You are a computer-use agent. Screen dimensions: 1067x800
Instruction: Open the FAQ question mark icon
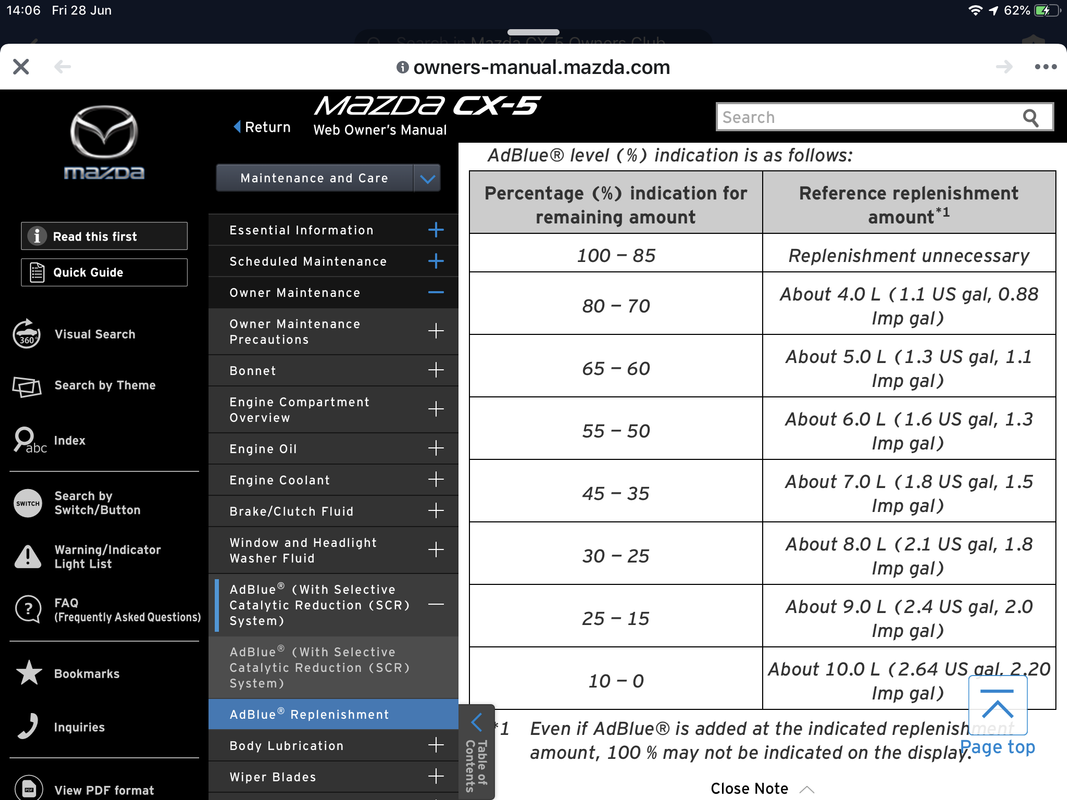28,609
